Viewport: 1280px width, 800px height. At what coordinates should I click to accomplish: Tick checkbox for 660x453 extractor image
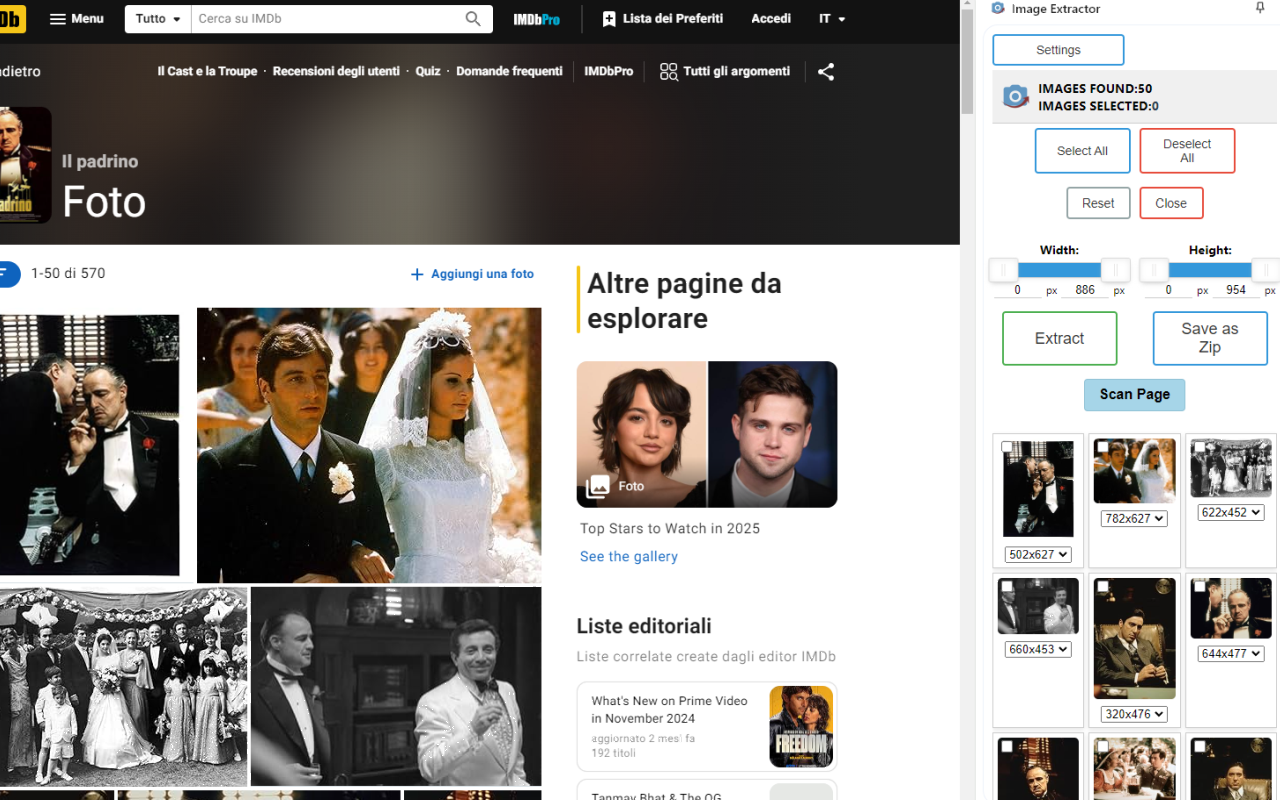(x=1007, y=586)
